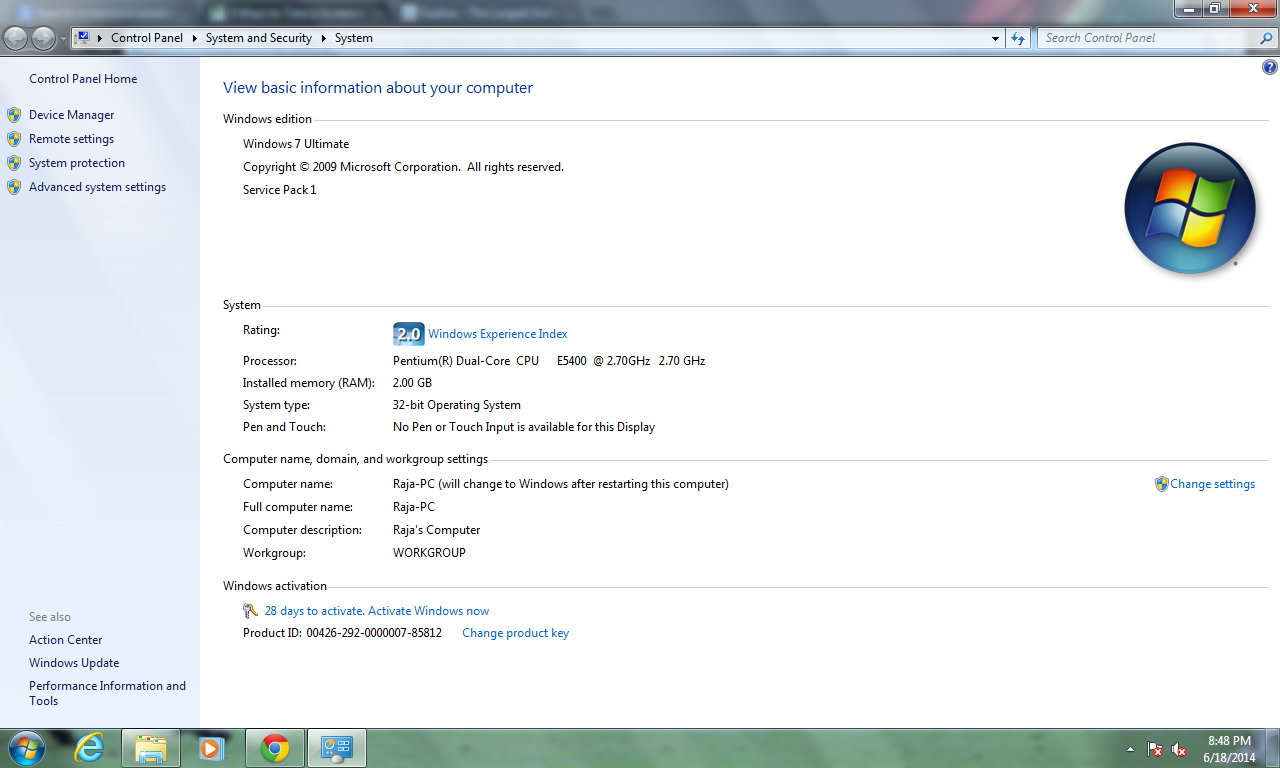Click the Help question mark icon
This screenshot has height=768, width=1280.
pos(1270,68)
